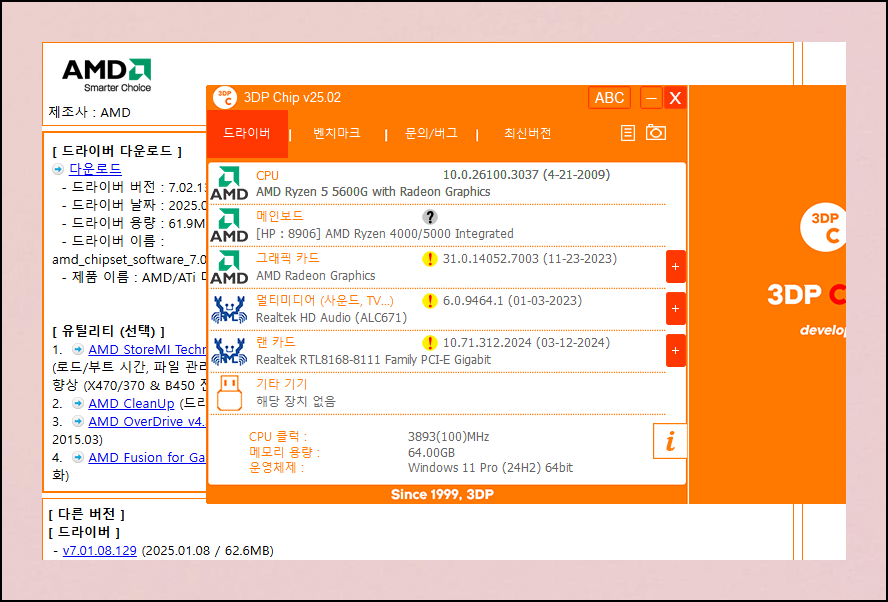Expand the 그래픽 카드 plus button
The image size is (888, 602).
[676, 267]
